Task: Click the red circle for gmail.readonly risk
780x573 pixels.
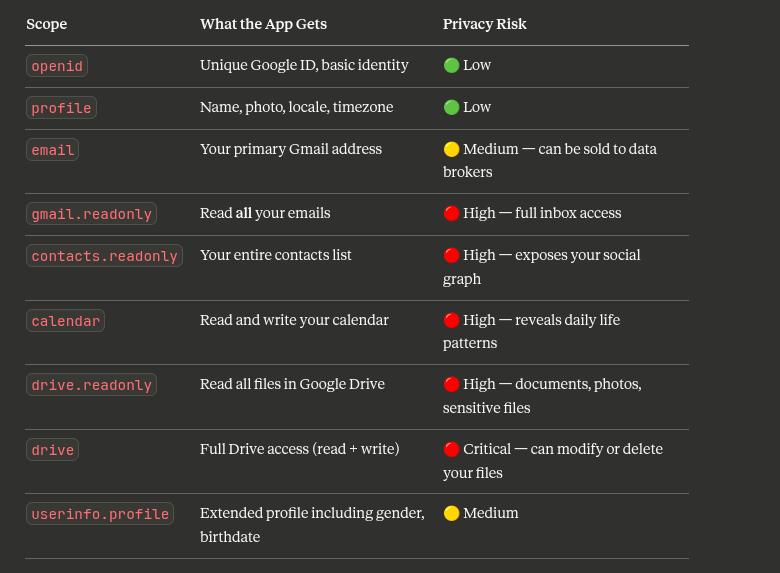Action: 451,213
